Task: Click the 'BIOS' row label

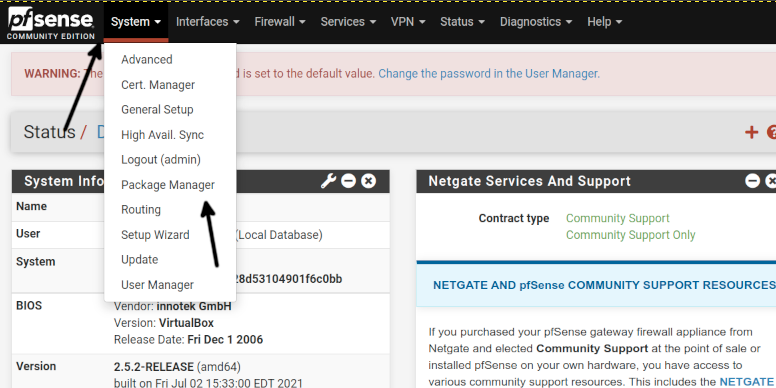Action: (x=29, y=306)
